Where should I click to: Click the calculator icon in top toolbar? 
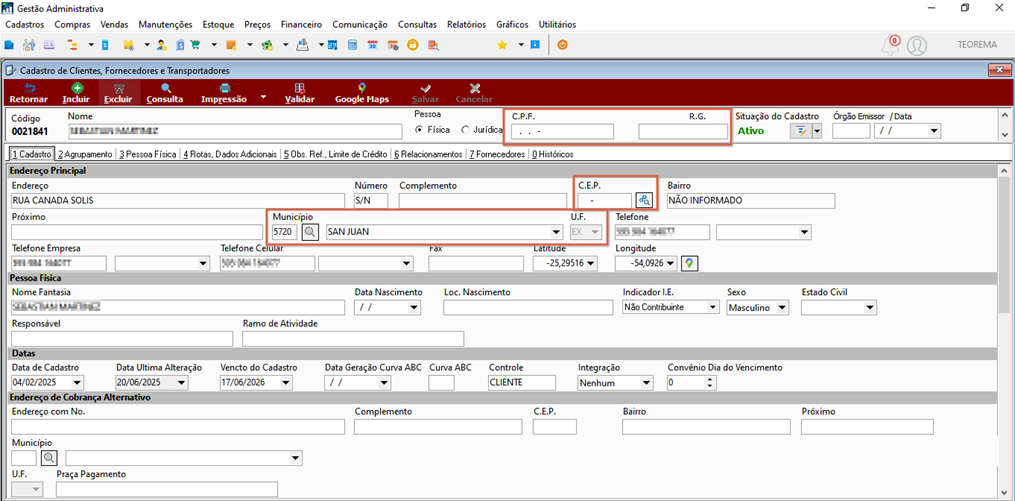(x=352, y=45)
